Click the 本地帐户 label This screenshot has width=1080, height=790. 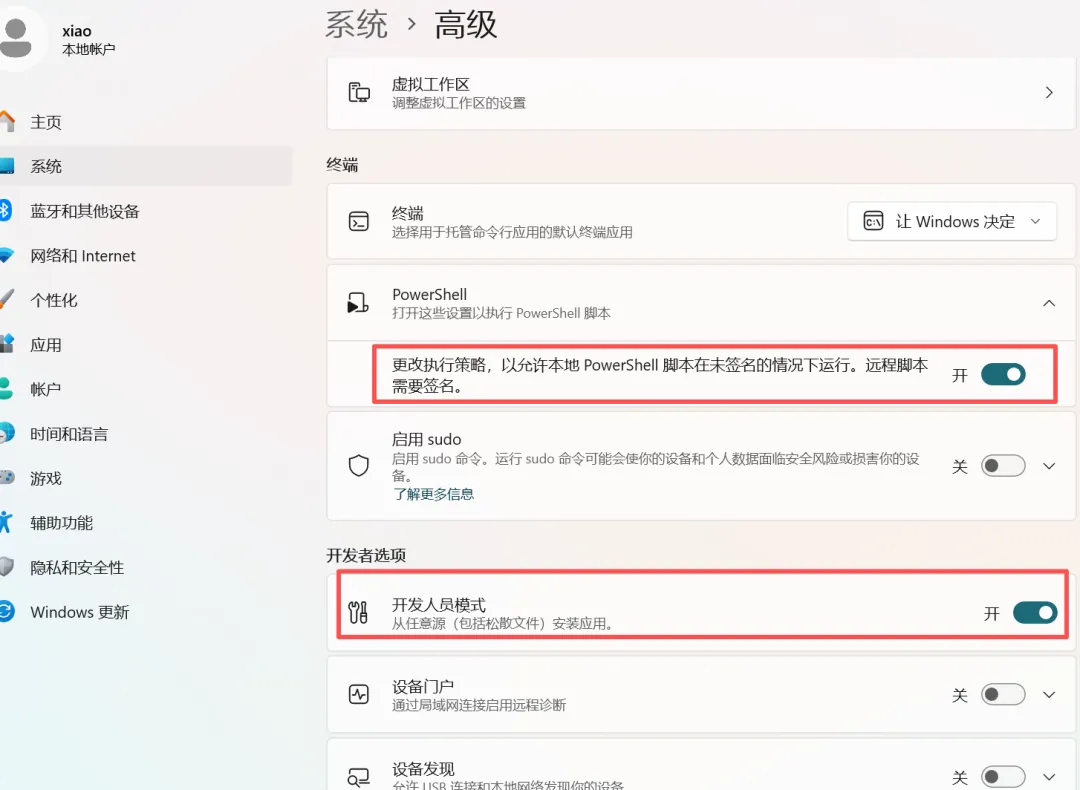(88, 50)
